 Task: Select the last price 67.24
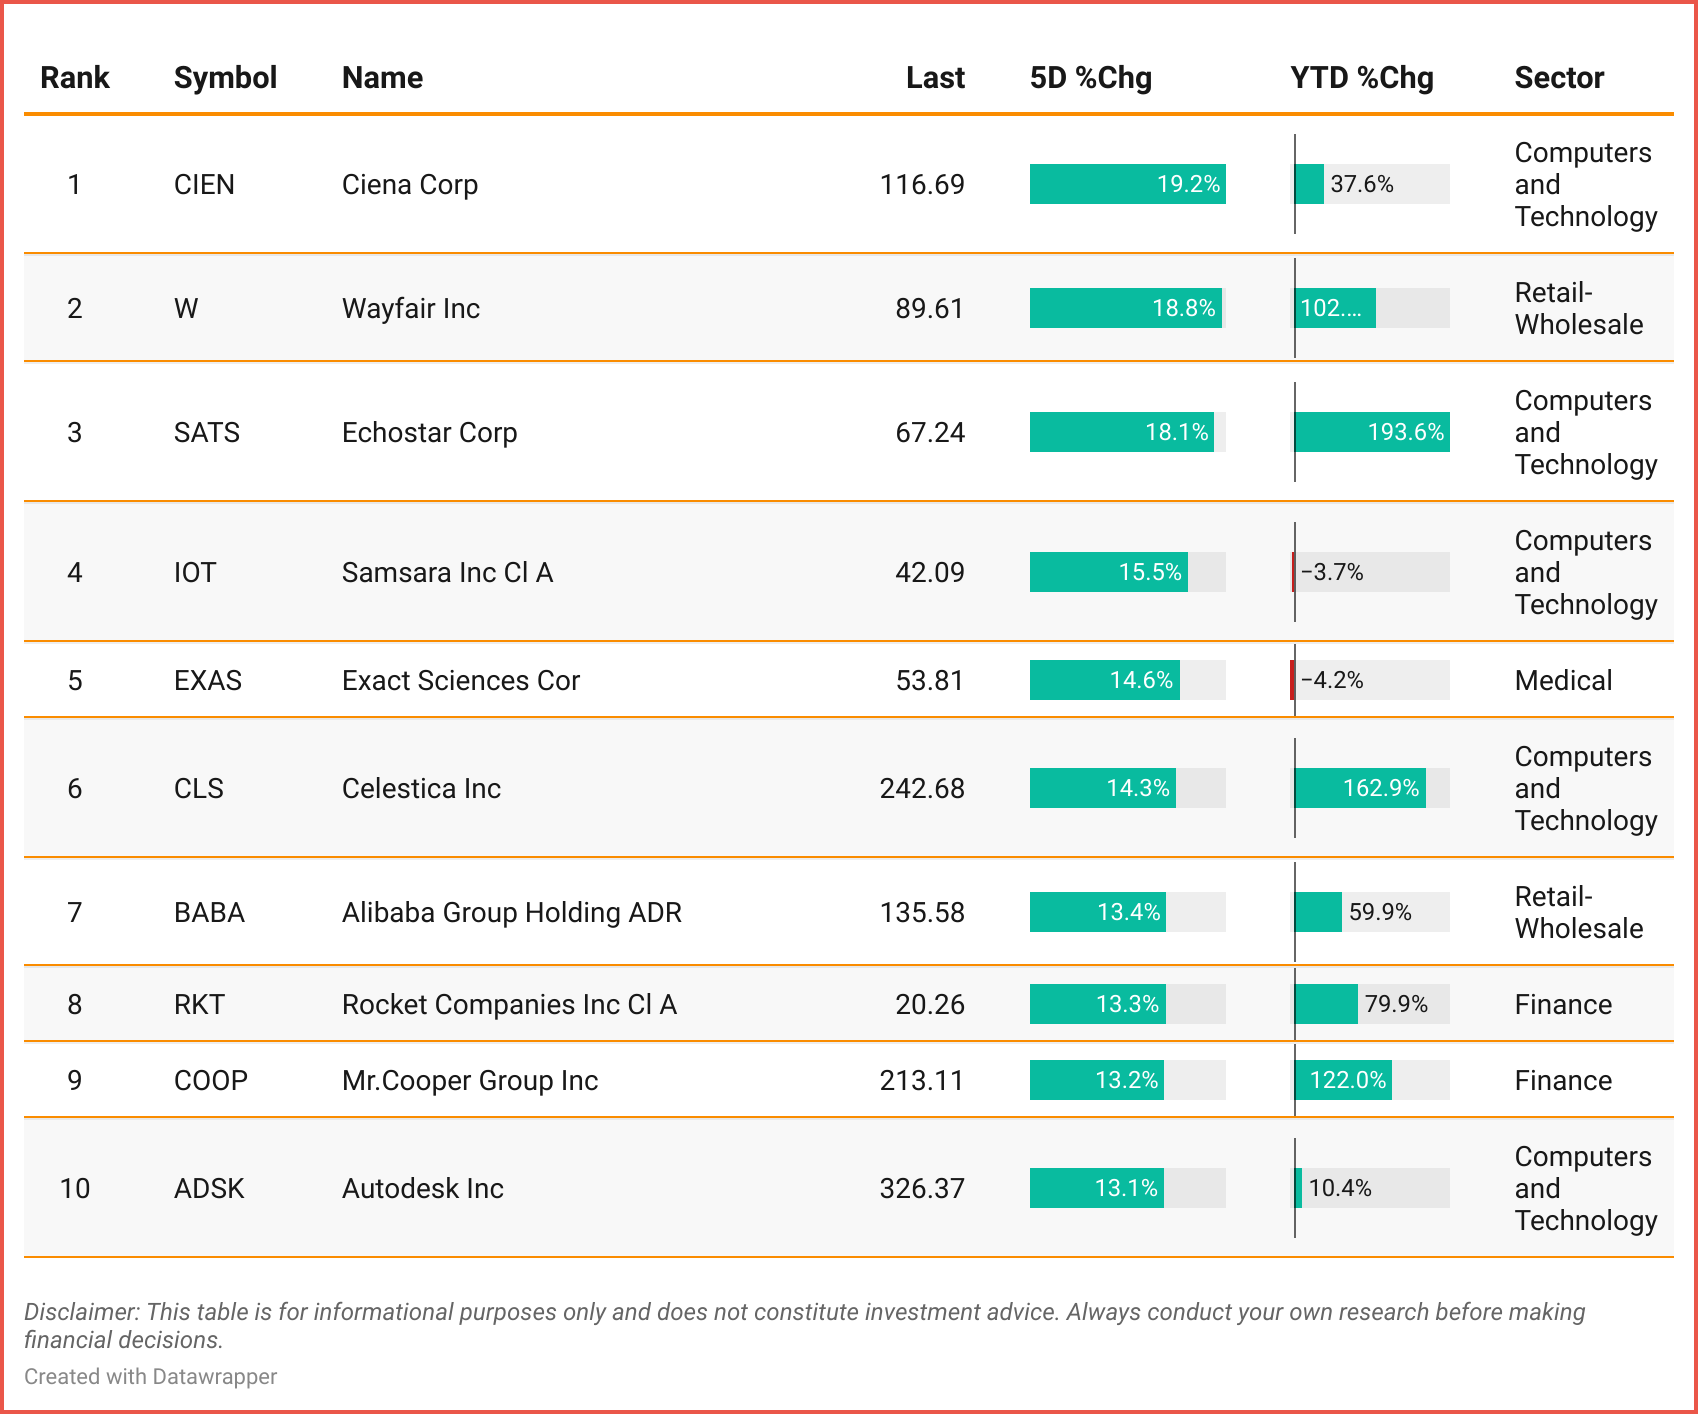tap(930, 432)
